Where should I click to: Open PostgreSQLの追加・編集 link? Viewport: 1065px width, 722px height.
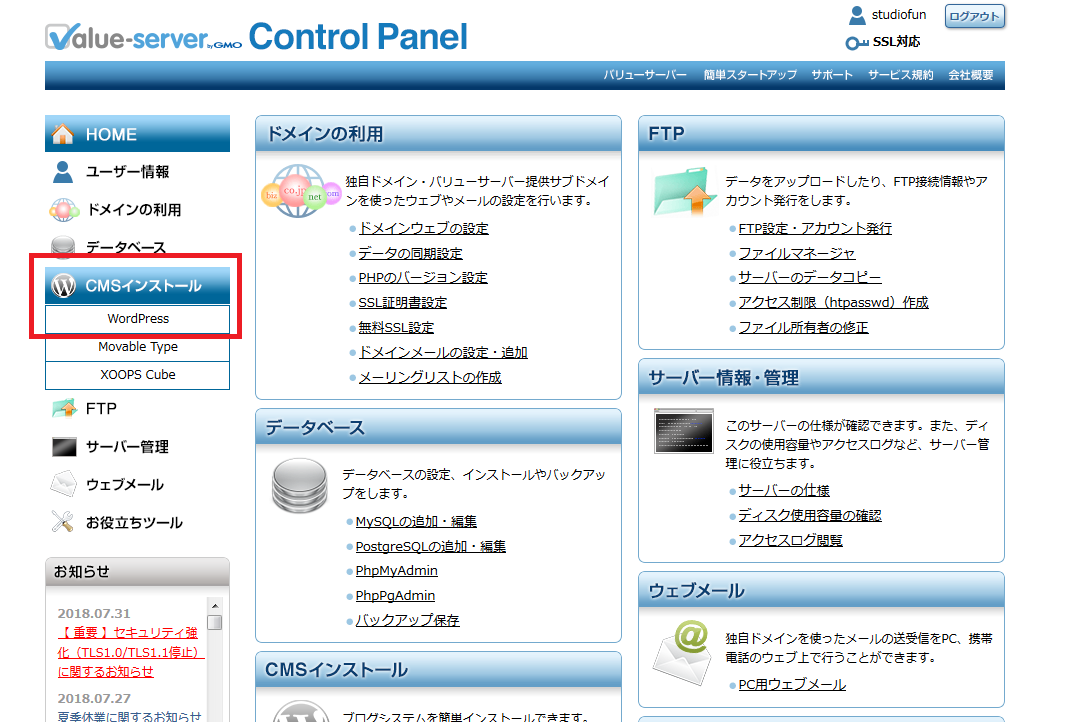point(431,546)
